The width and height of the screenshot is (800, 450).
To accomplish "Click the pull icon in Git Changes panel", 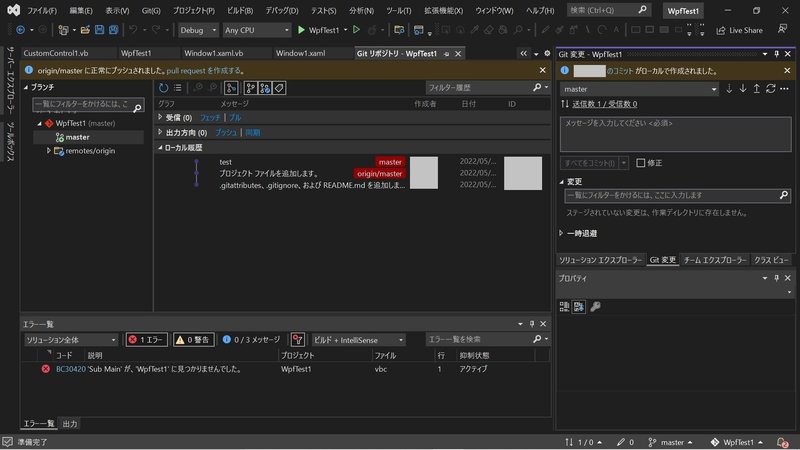I will click(743, 89).
